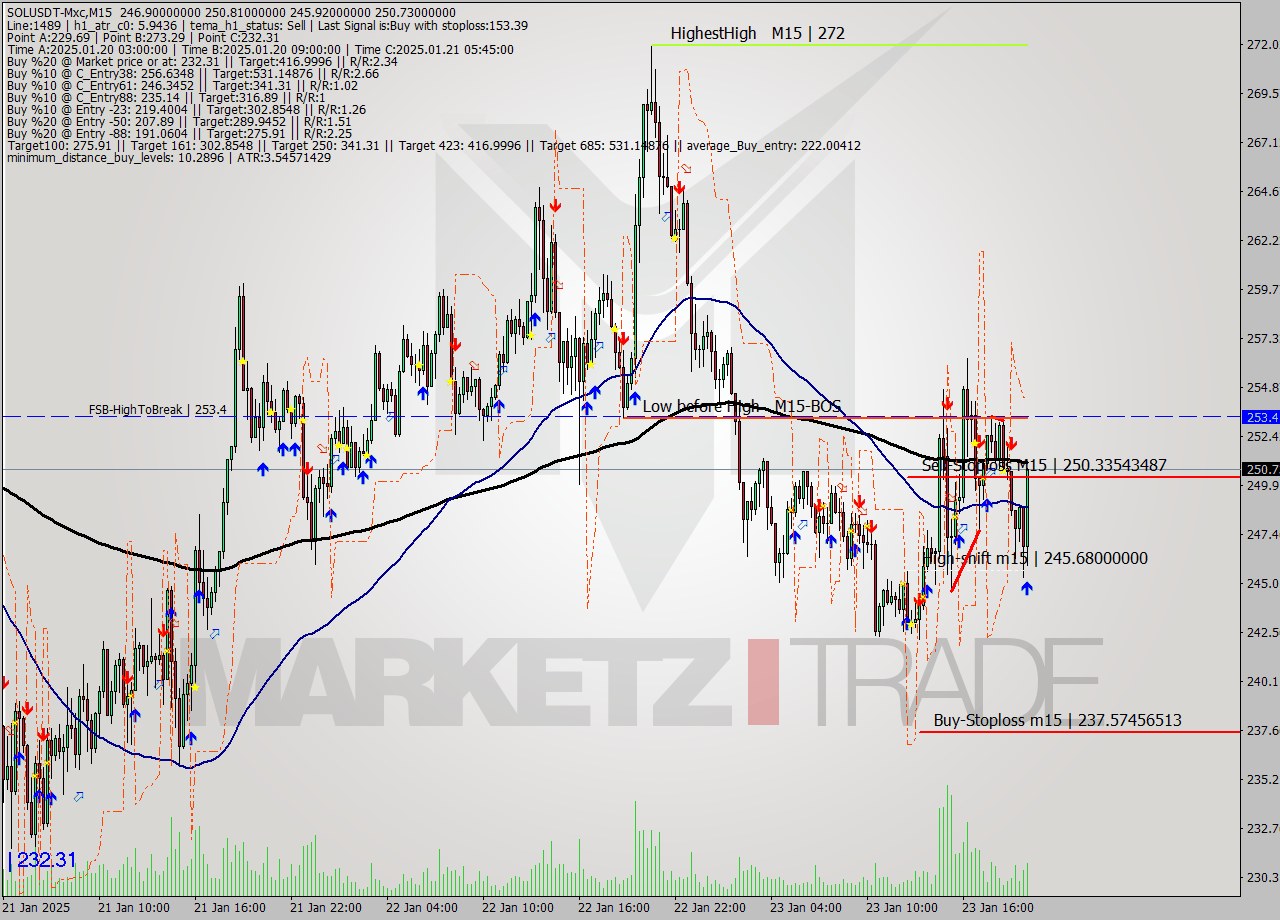Viewport: 1280px width, 920px height.
Task: Select the Buy-Stoploss m15 | 237.57456513 label
Action: tap(1057, 720)
